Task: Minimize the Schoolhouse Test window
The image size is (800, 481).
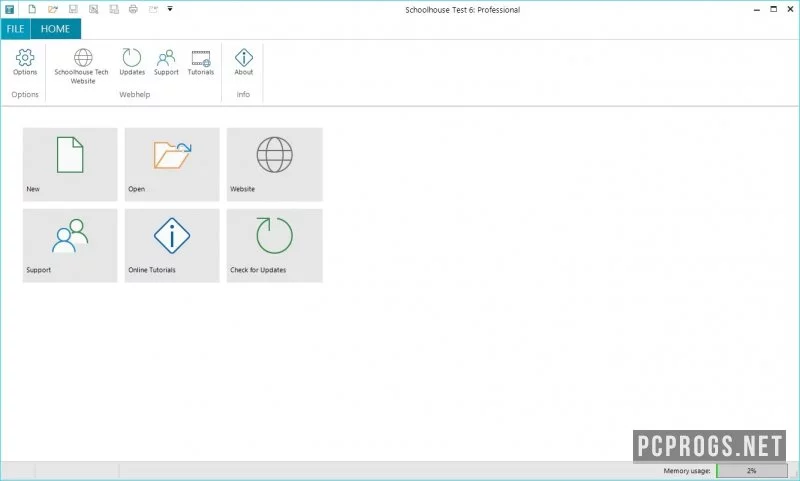Action: [x=757, y=9]
